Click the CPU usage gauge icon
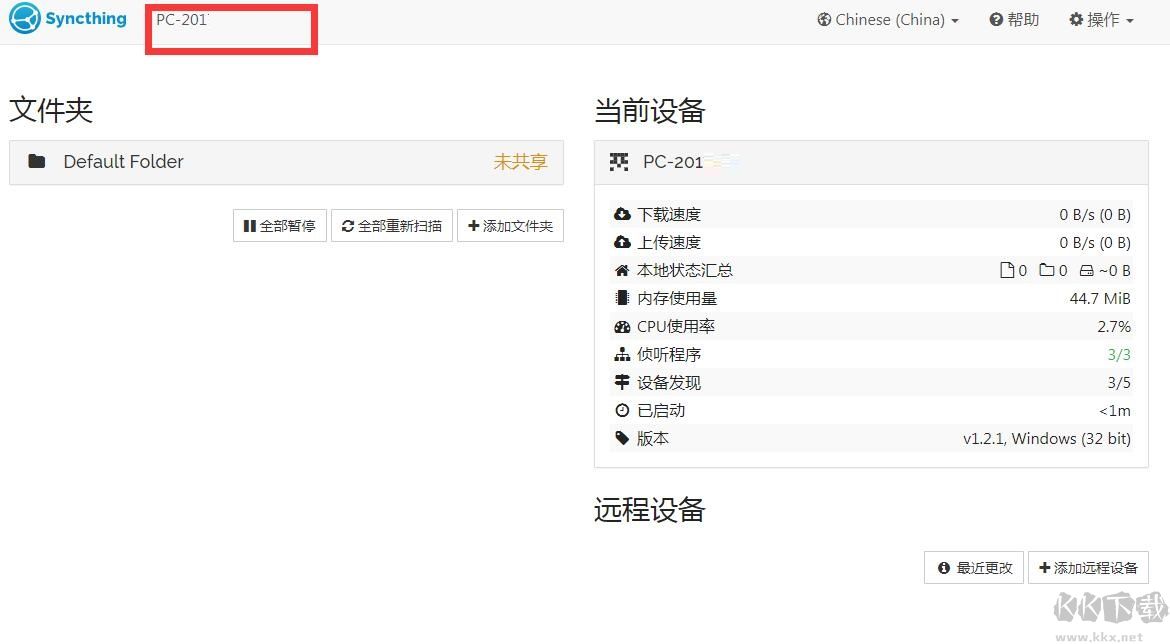The height and width of the screenshot is (644, 1170). [624, 325]
